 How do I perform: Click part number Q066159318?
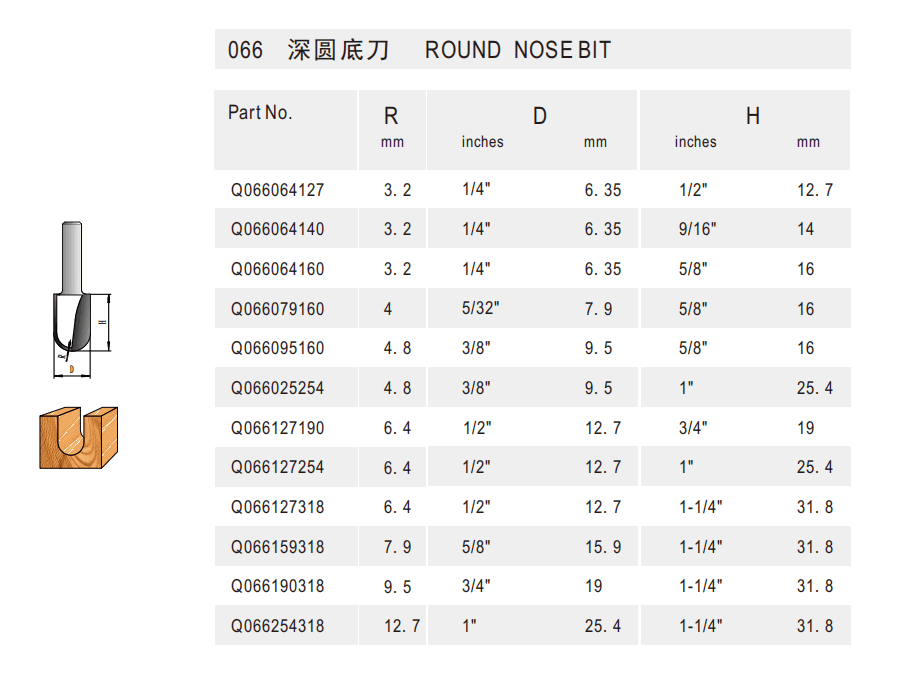point(277,547)
